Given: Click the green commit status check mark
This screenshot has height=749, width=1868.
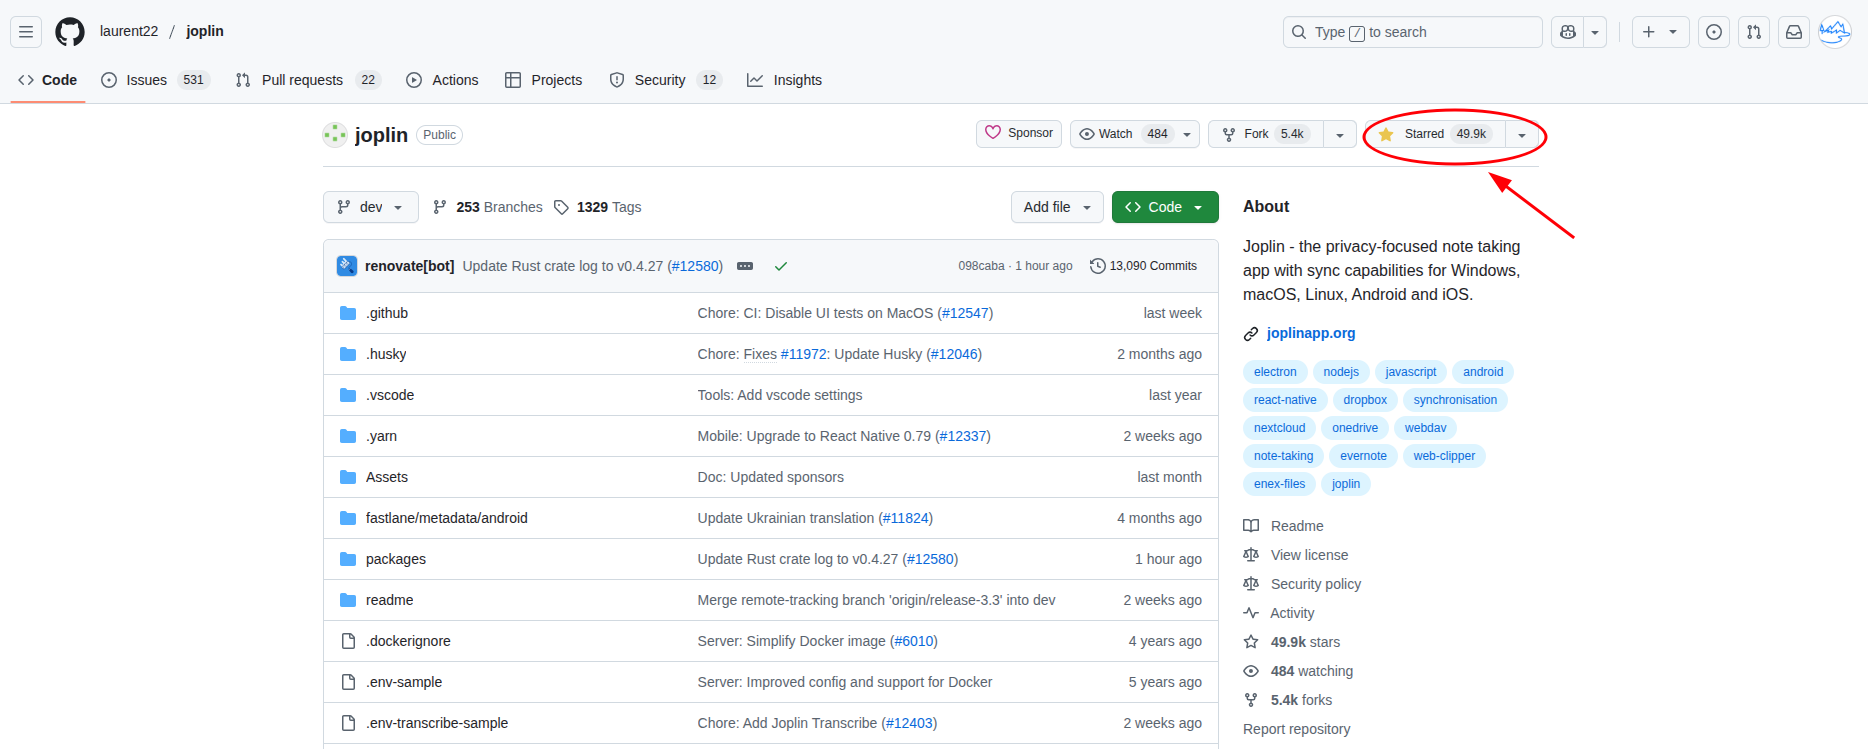Looking at the screenshot, I should pos(781,266).
